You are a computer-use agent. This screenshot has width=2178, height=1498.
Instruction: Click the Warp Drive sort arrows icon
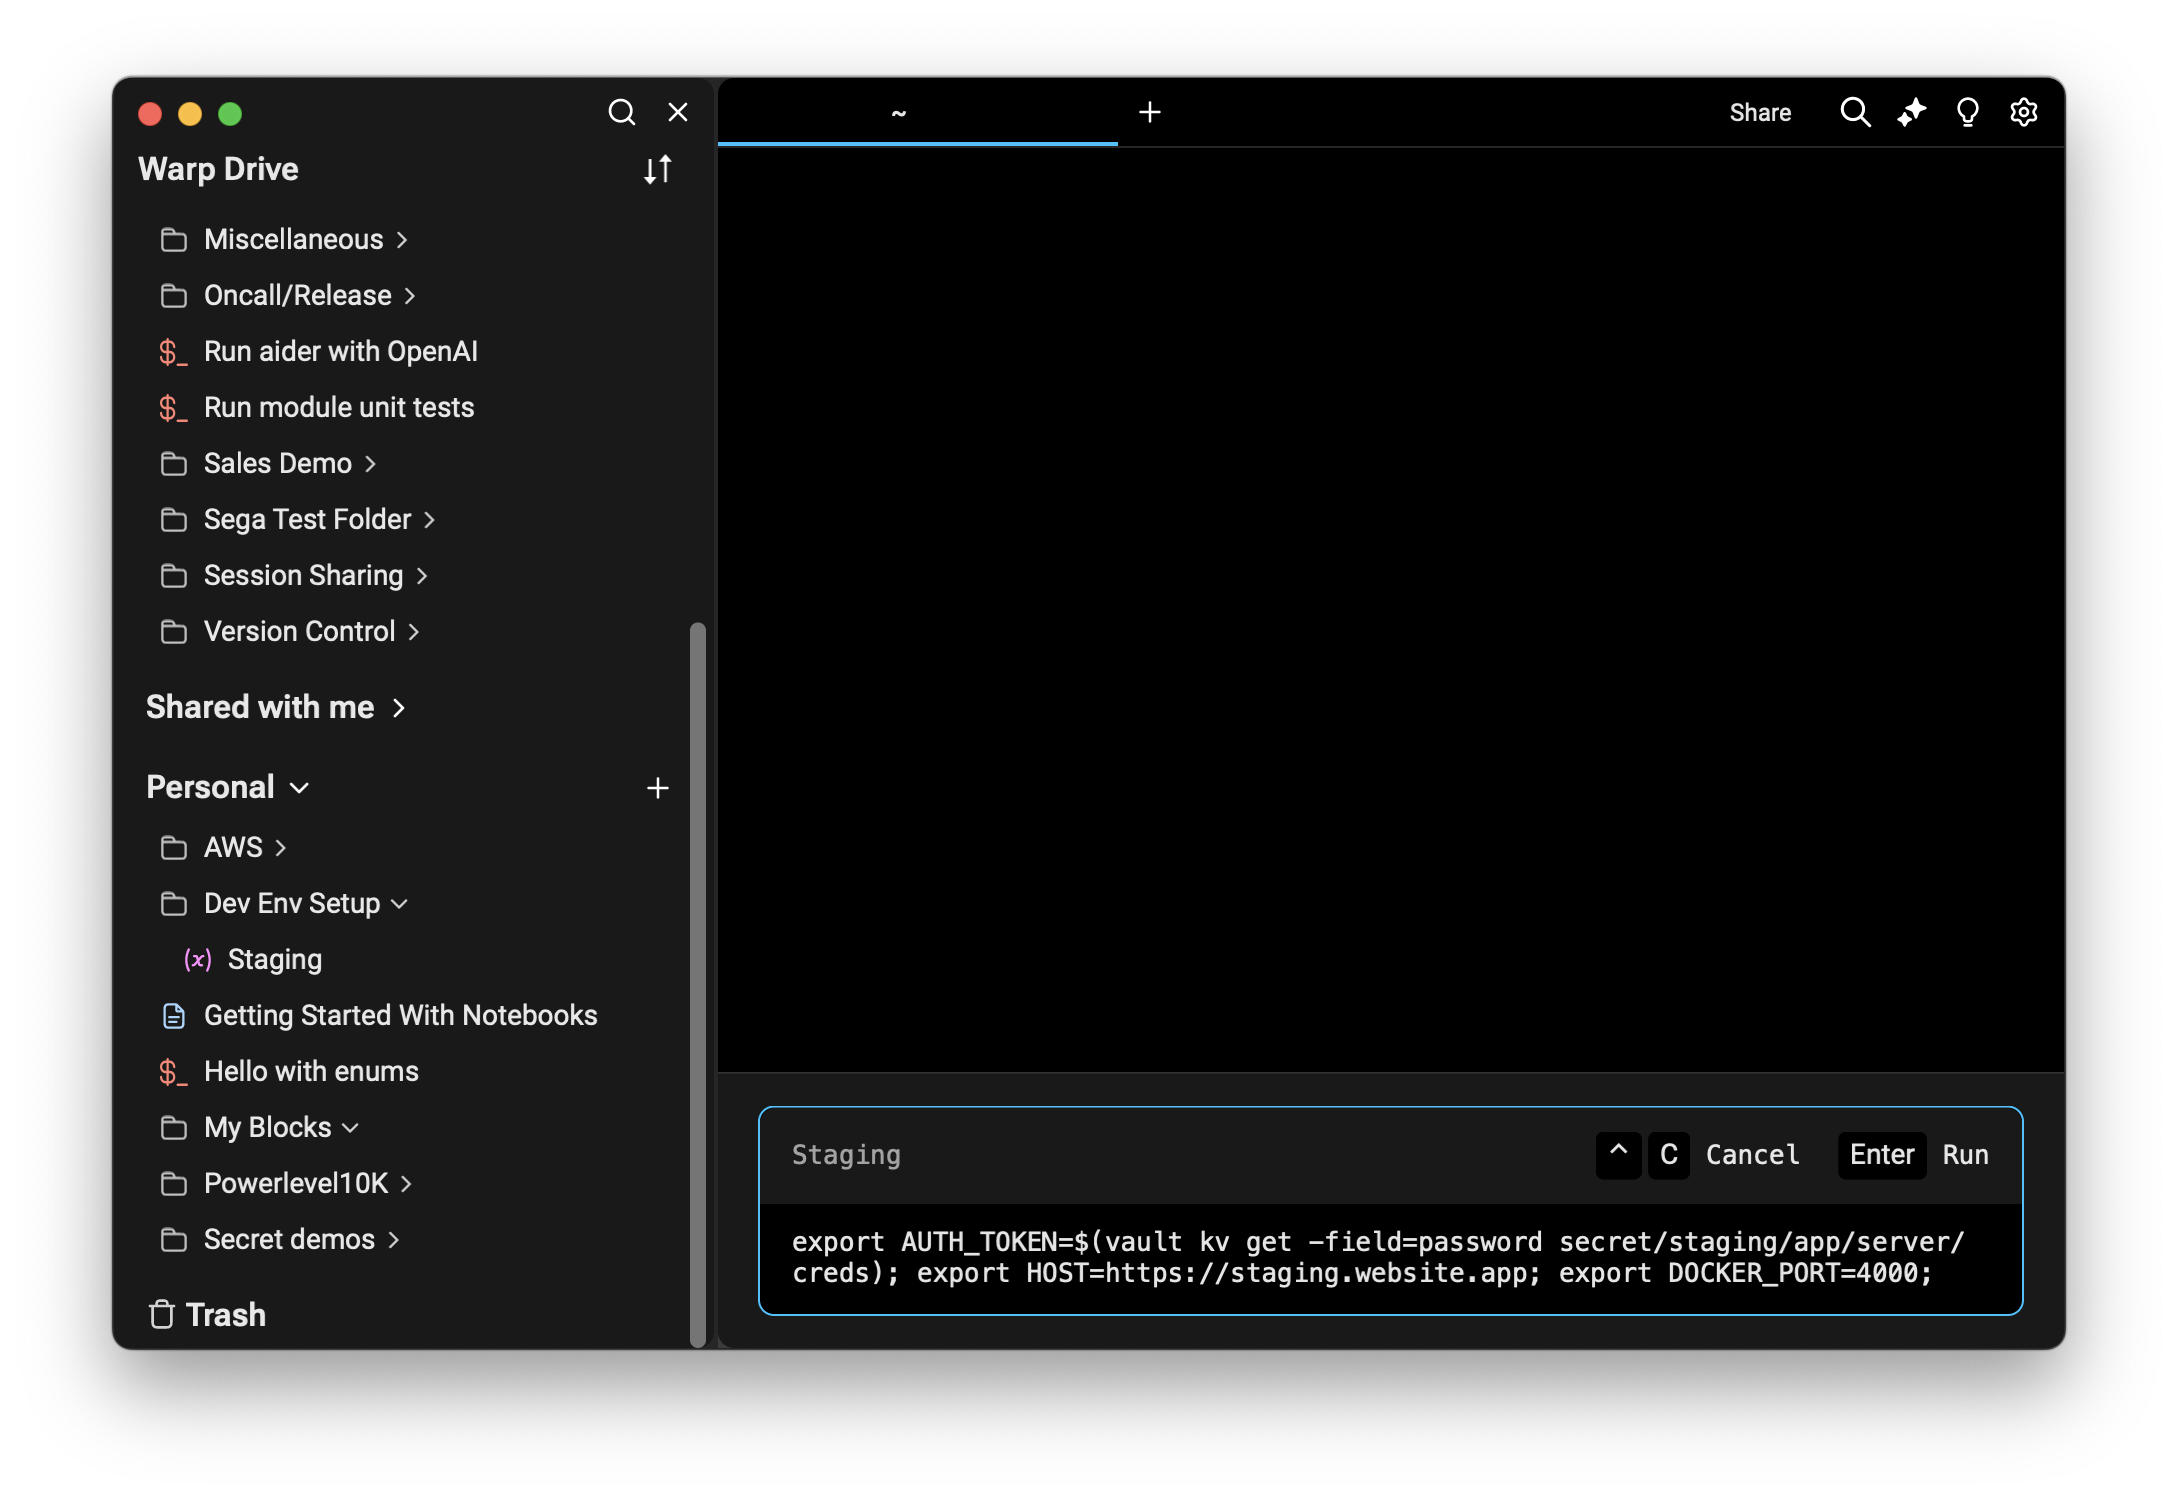tap(657, 169)
